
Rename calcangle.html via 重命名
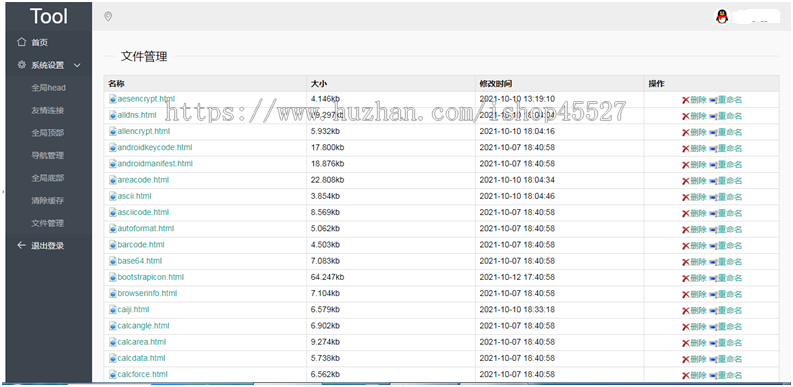tap(726, 326)
